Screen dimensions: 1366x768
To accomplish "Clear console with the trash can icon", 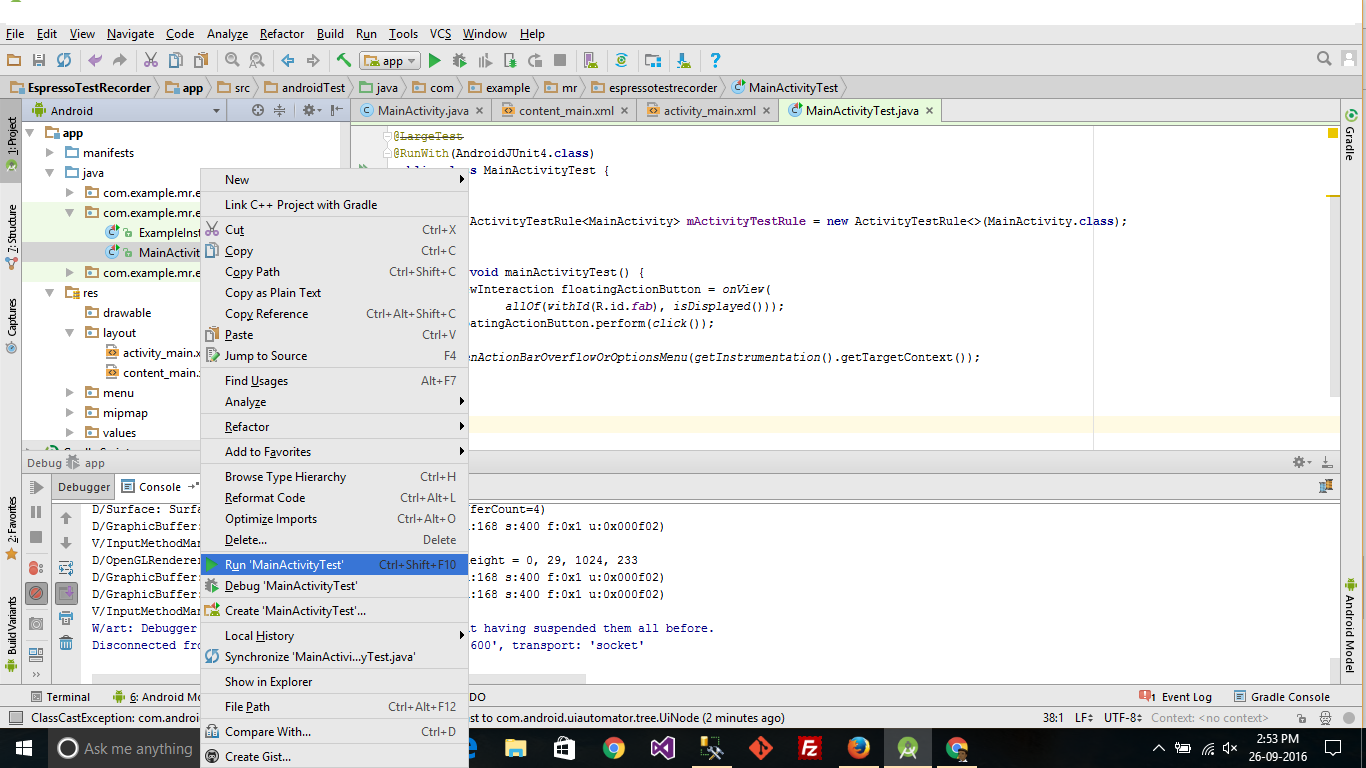I will pyautogui.click(x=66, y=643).
